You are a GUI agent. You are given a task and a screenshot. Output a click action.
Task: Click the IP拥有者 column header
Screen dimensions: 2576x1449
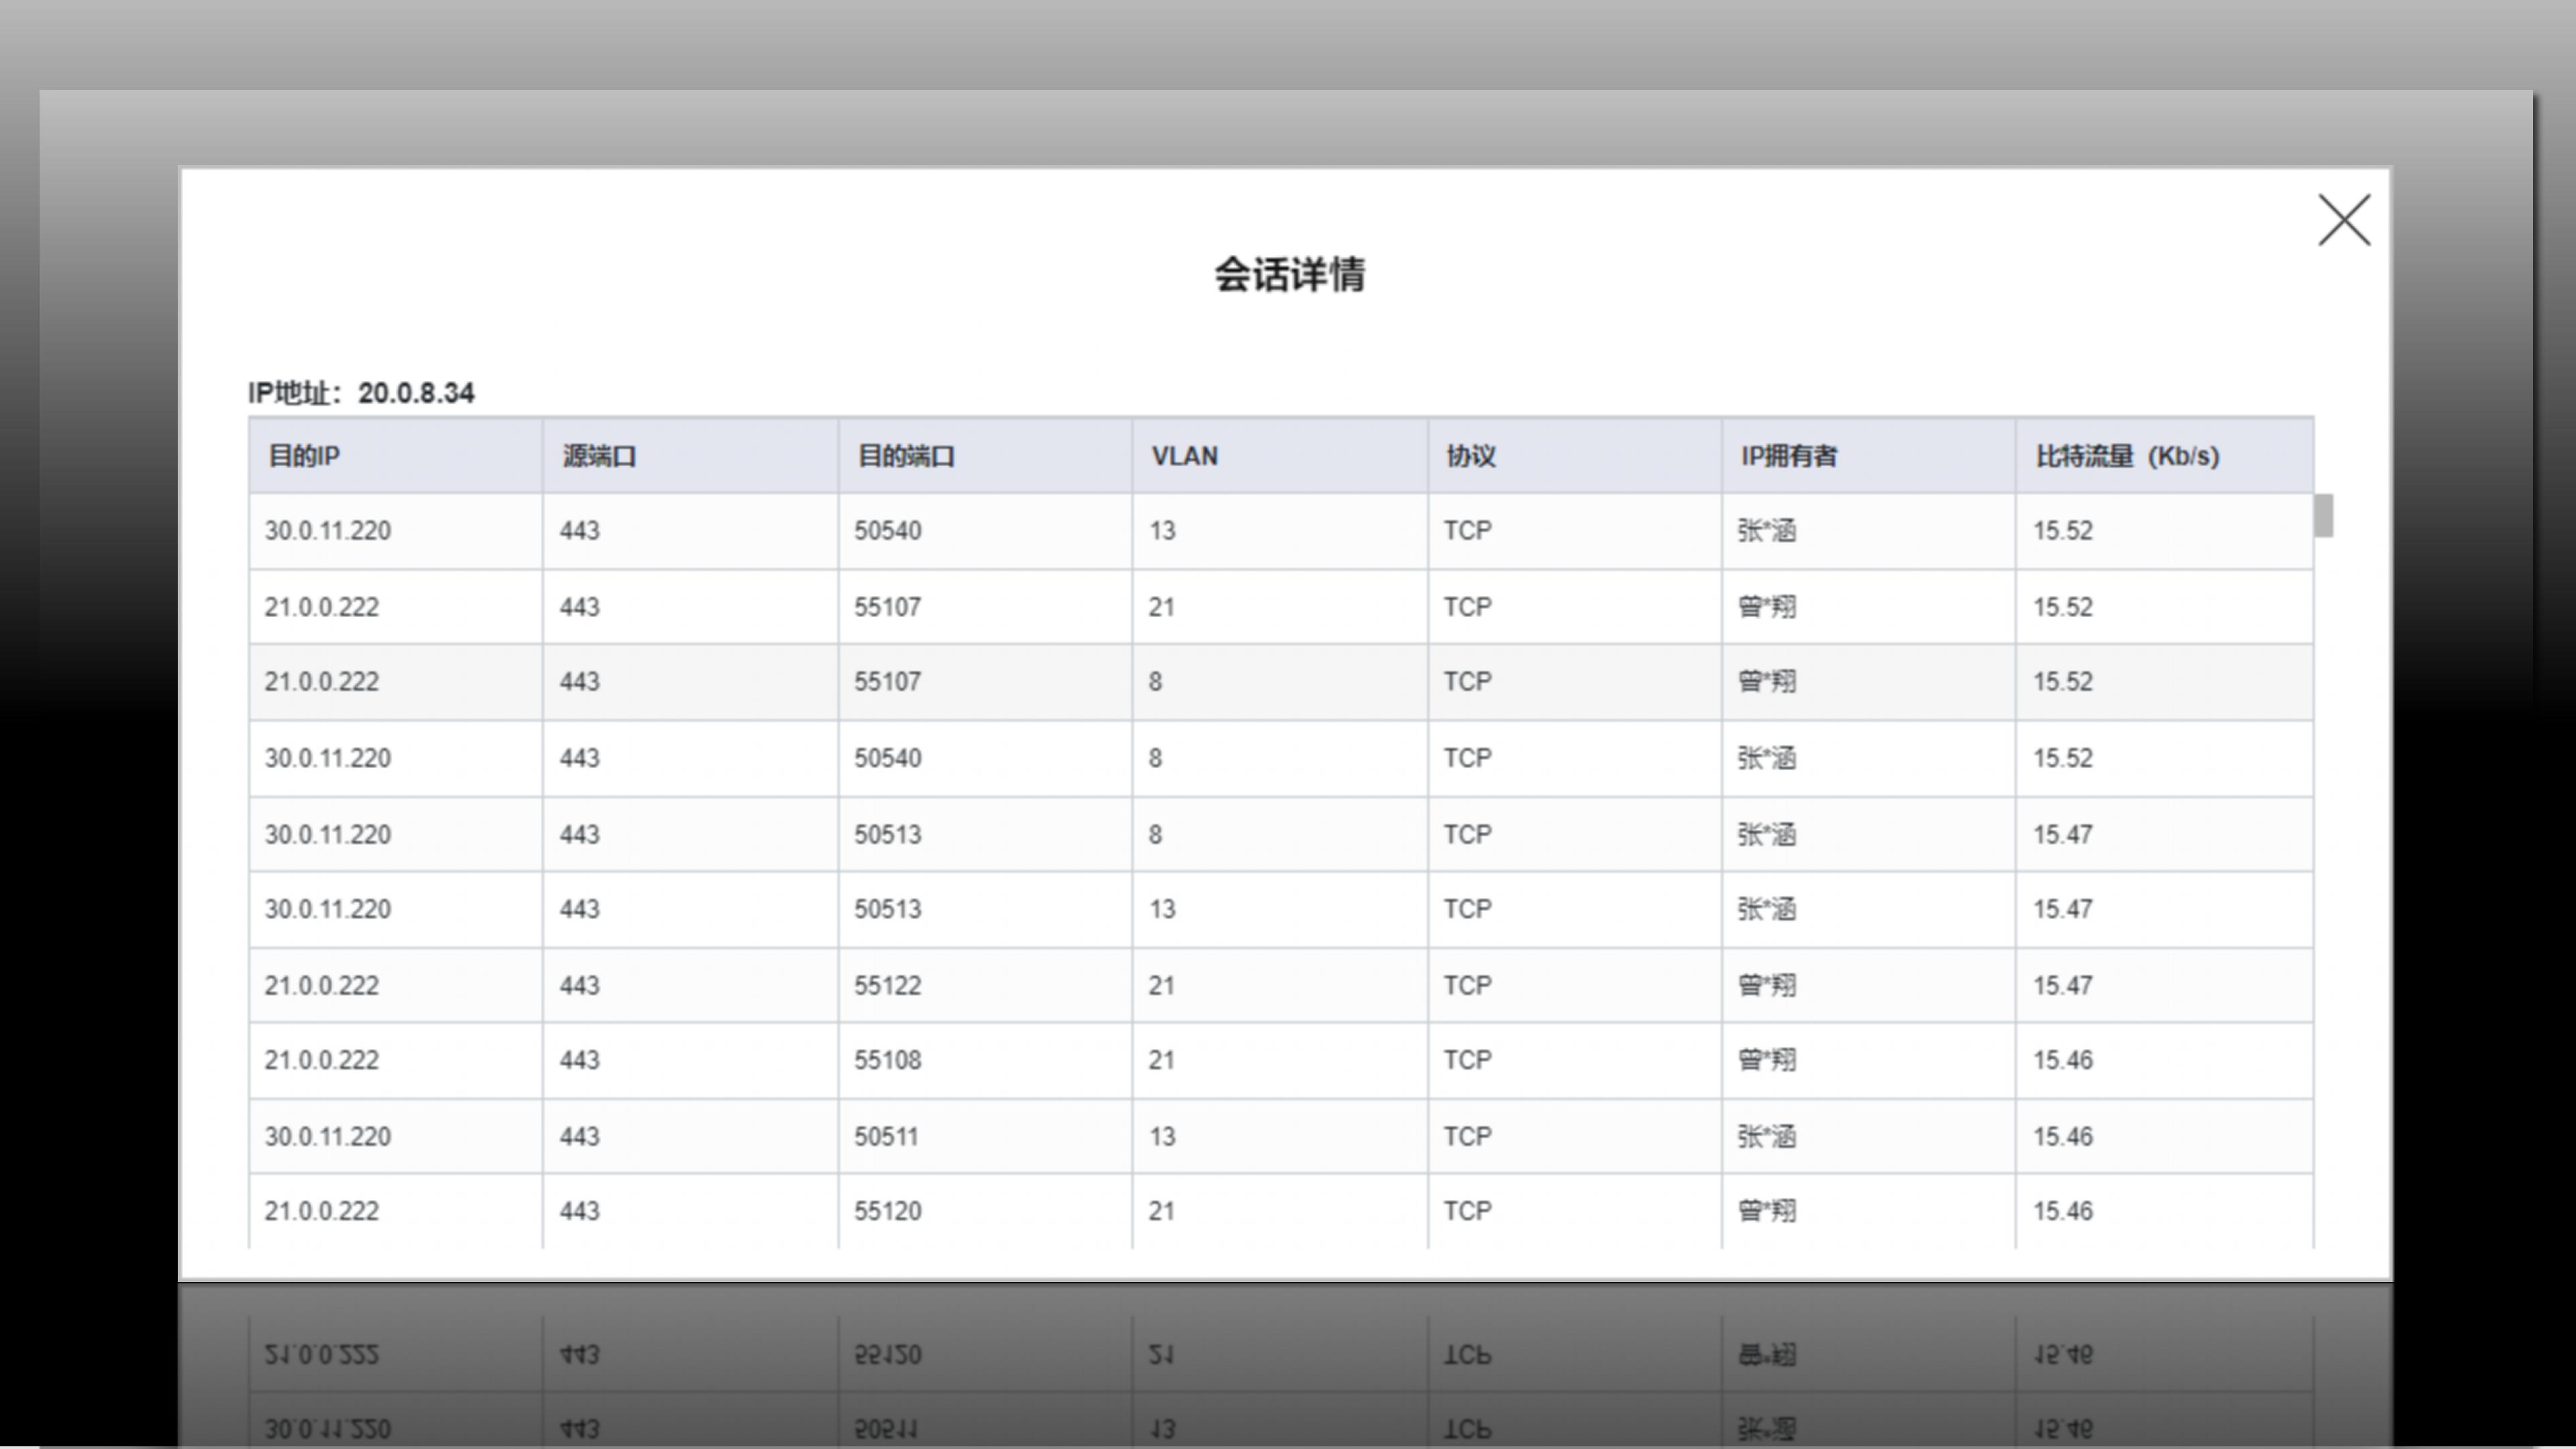(1788, 456)
